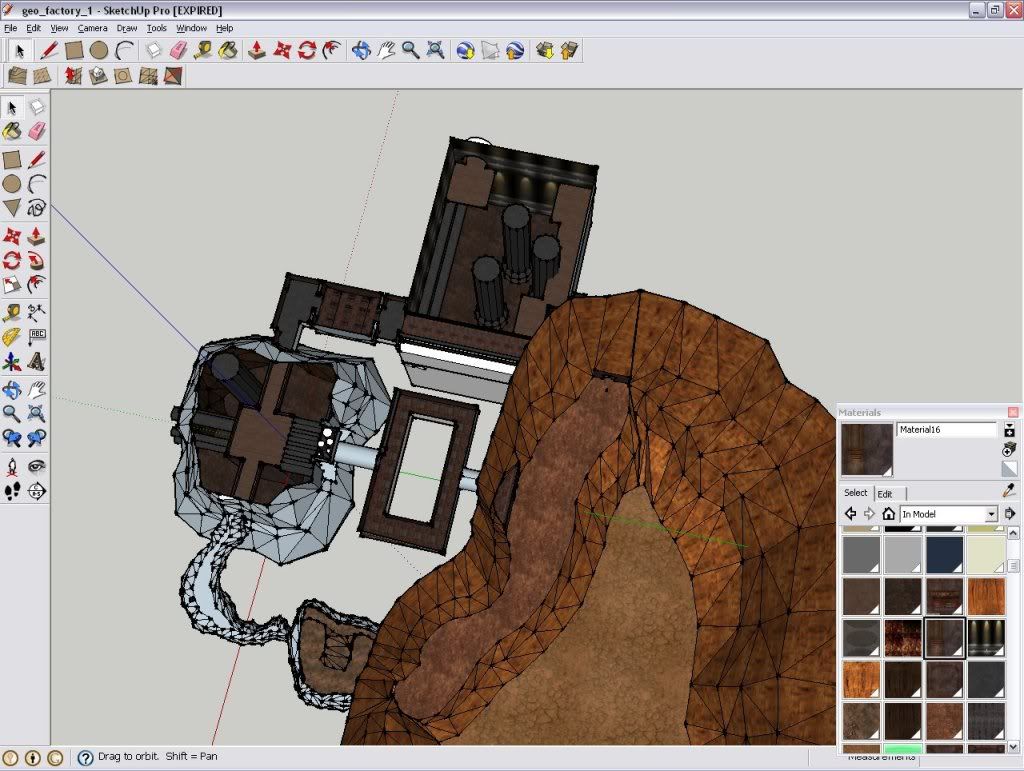Select the Sandbox Drape tool
This screenshot has width=1024, height=771.
coord(123,76)
